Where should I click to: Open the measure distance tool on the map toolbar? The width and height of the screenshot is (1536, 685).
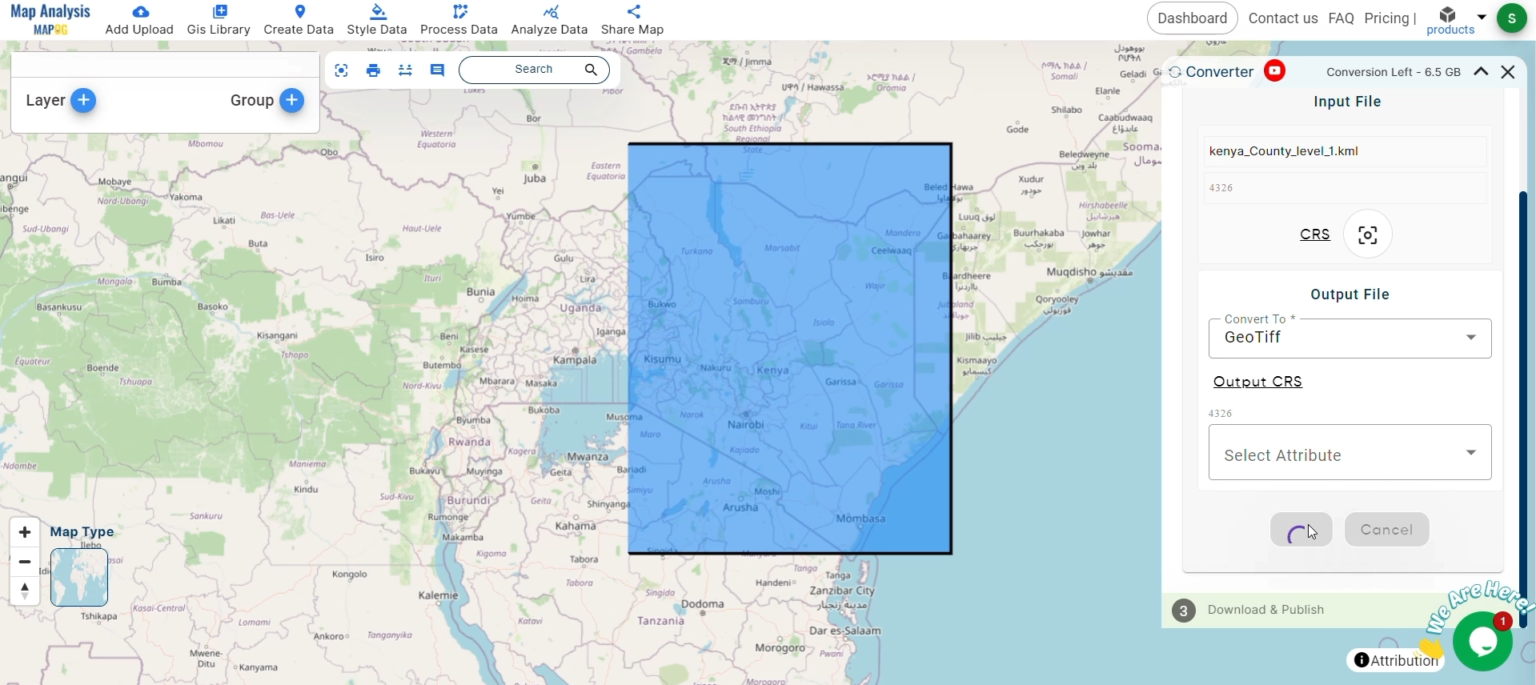(x=405, y=70)
